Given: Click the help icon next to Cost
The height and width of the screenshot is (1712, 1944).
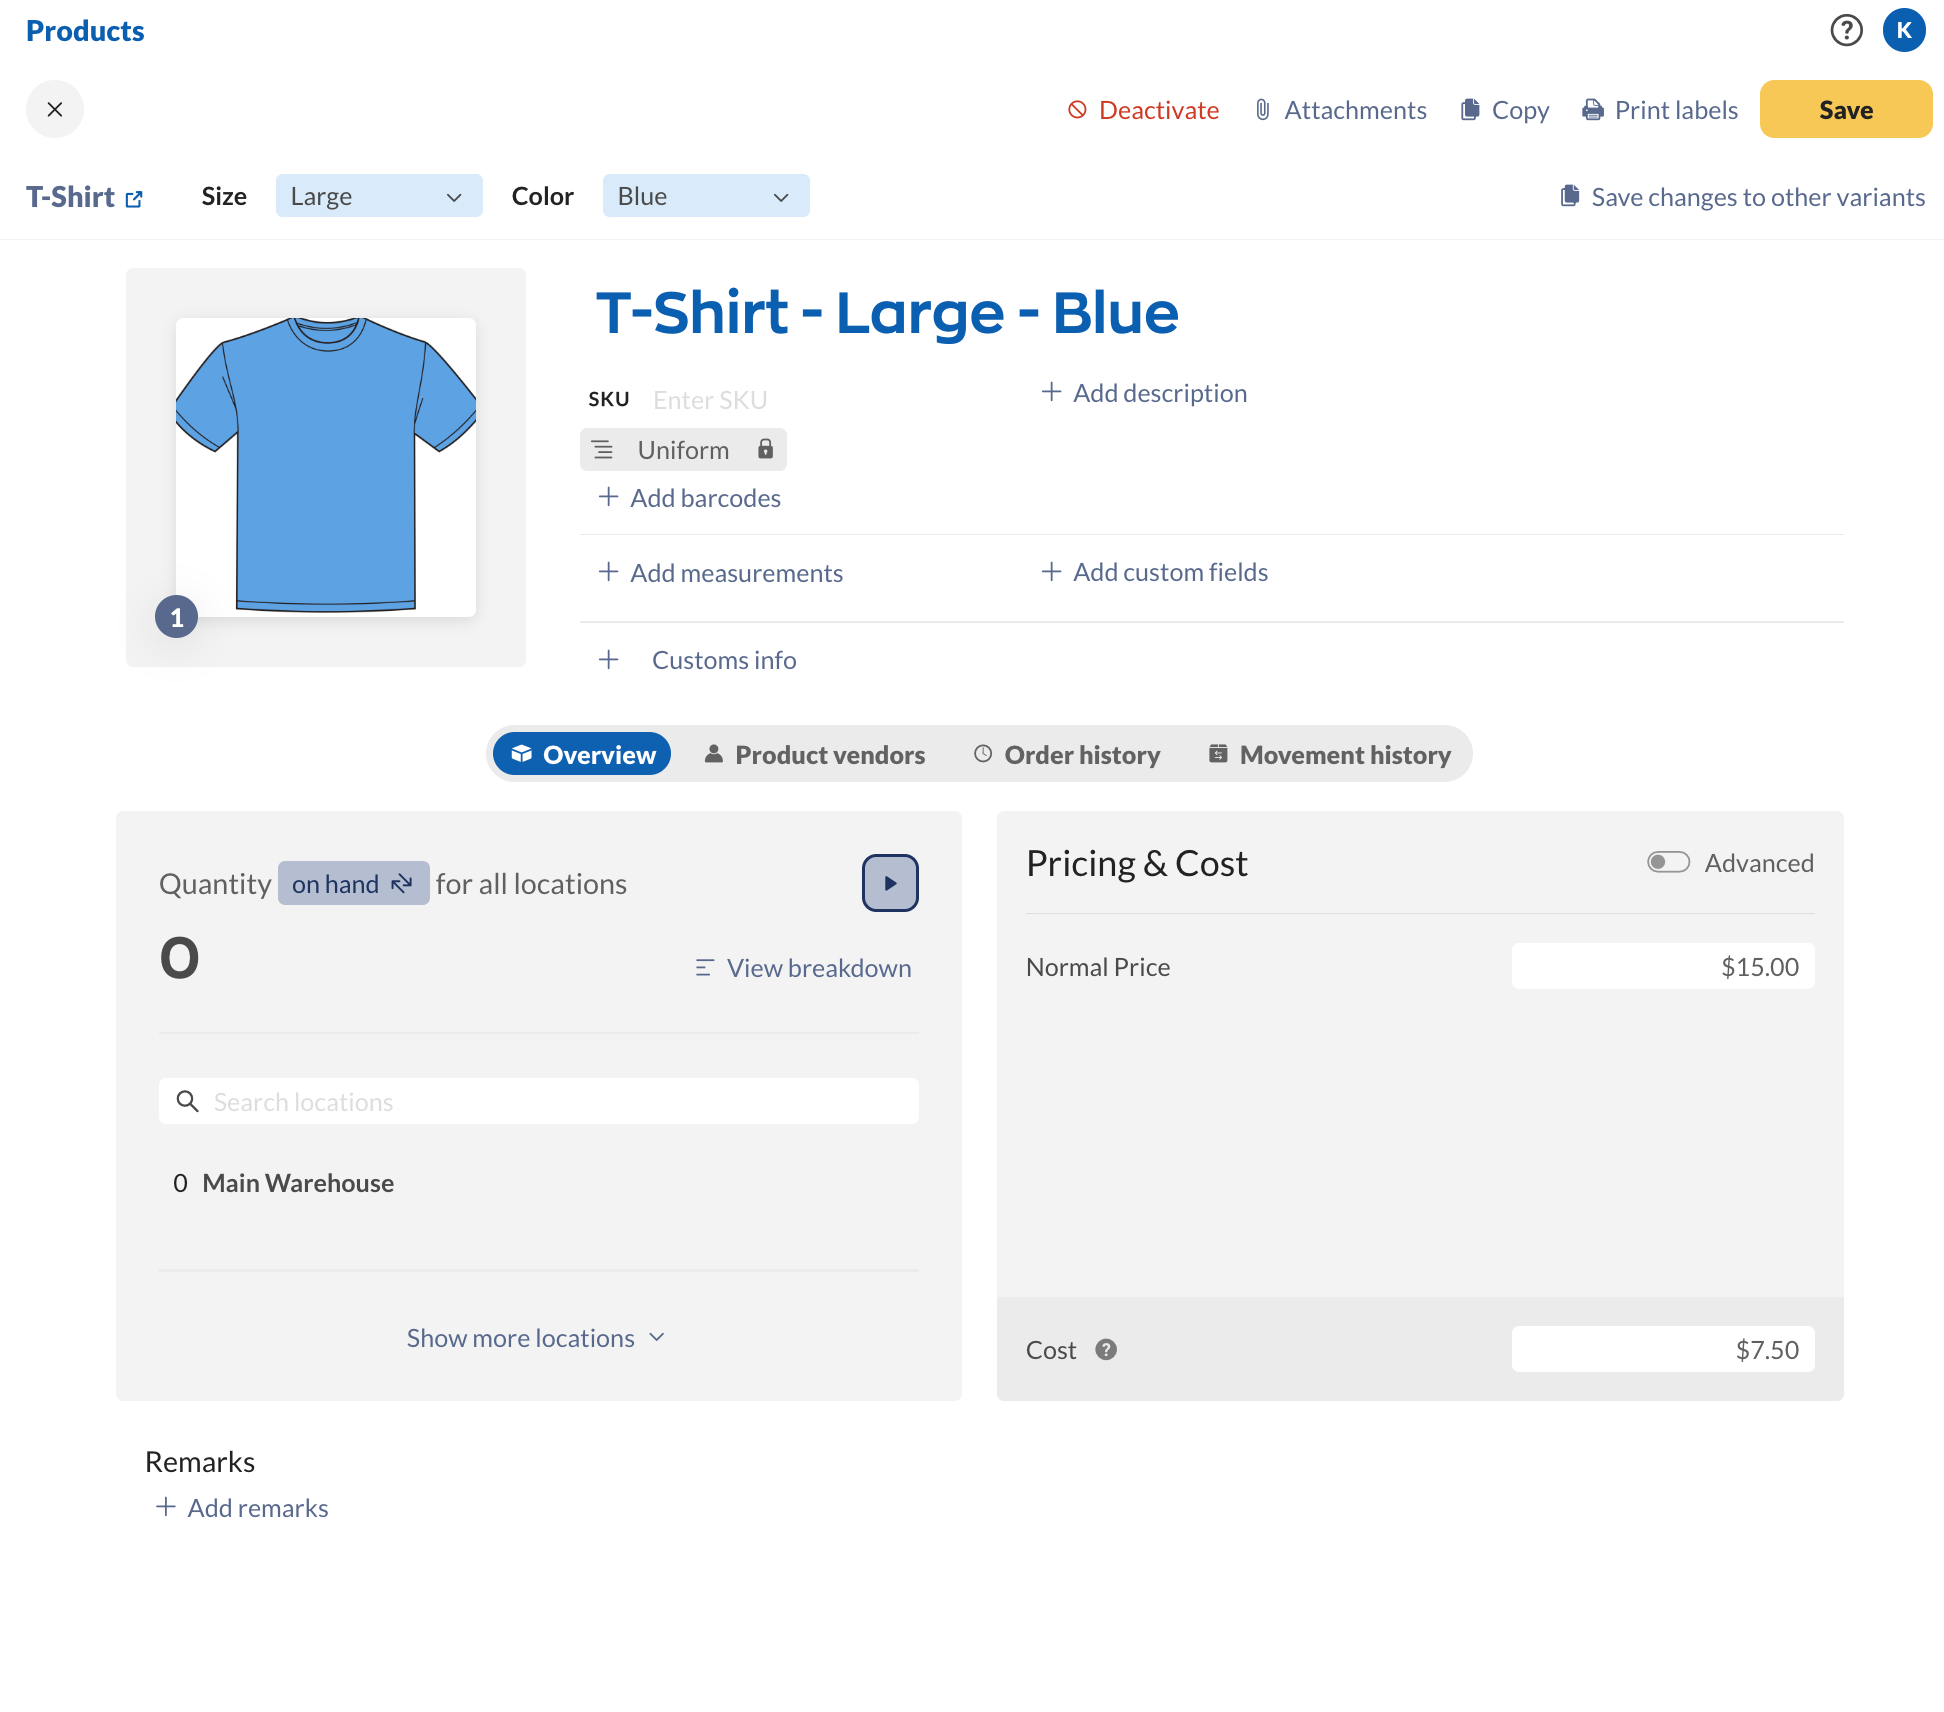Looking at the screenshot, I should pyautogui.click(x=1106, y=1350).
